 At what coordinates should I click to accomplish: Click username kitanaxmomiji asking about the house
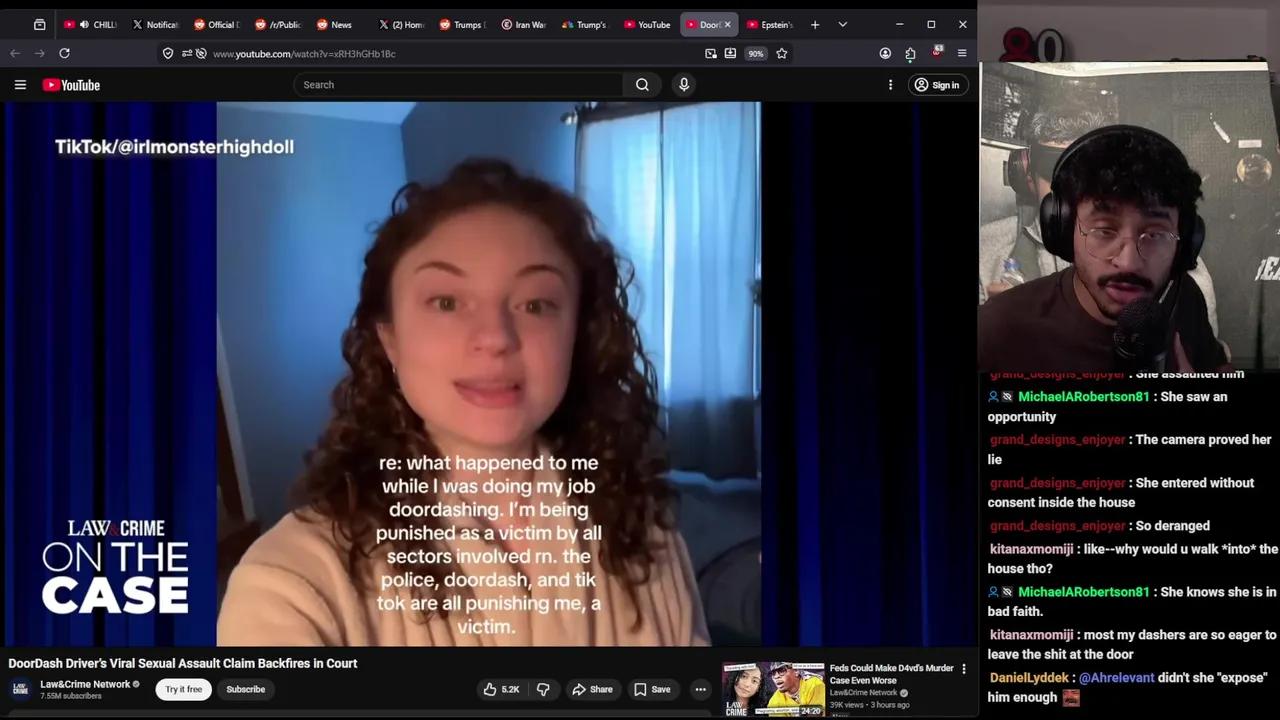pyautogui.click(x=1031, y=549)
